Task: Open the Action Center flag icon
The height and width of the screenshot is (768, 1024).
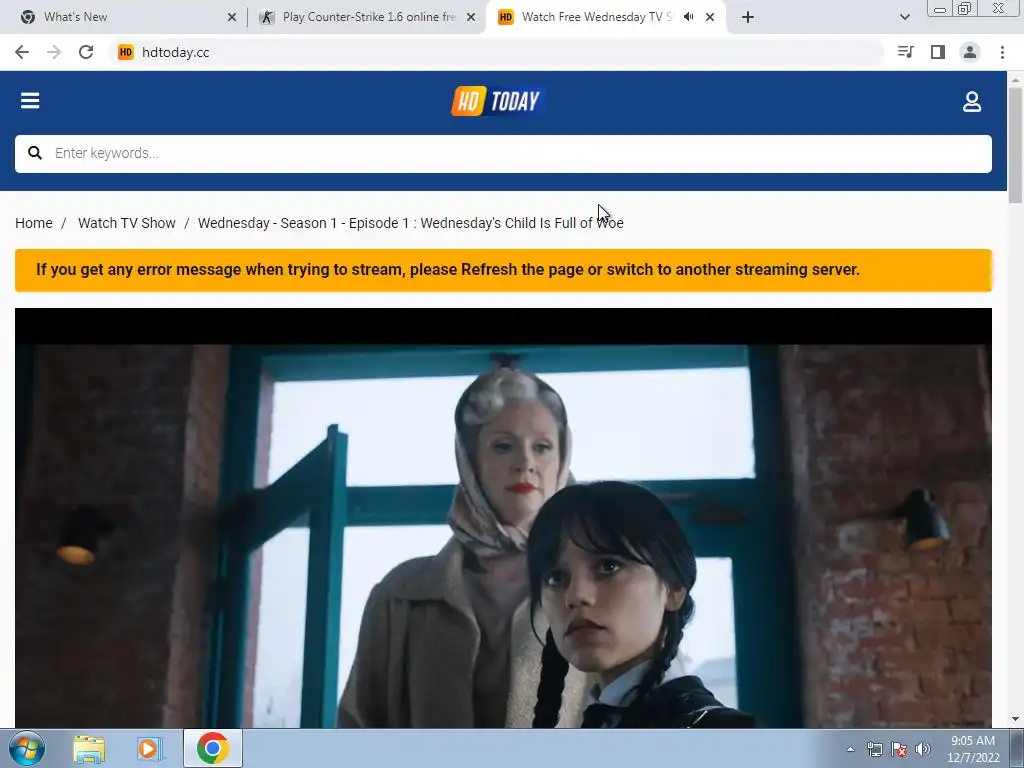Action: coord(899,749)
